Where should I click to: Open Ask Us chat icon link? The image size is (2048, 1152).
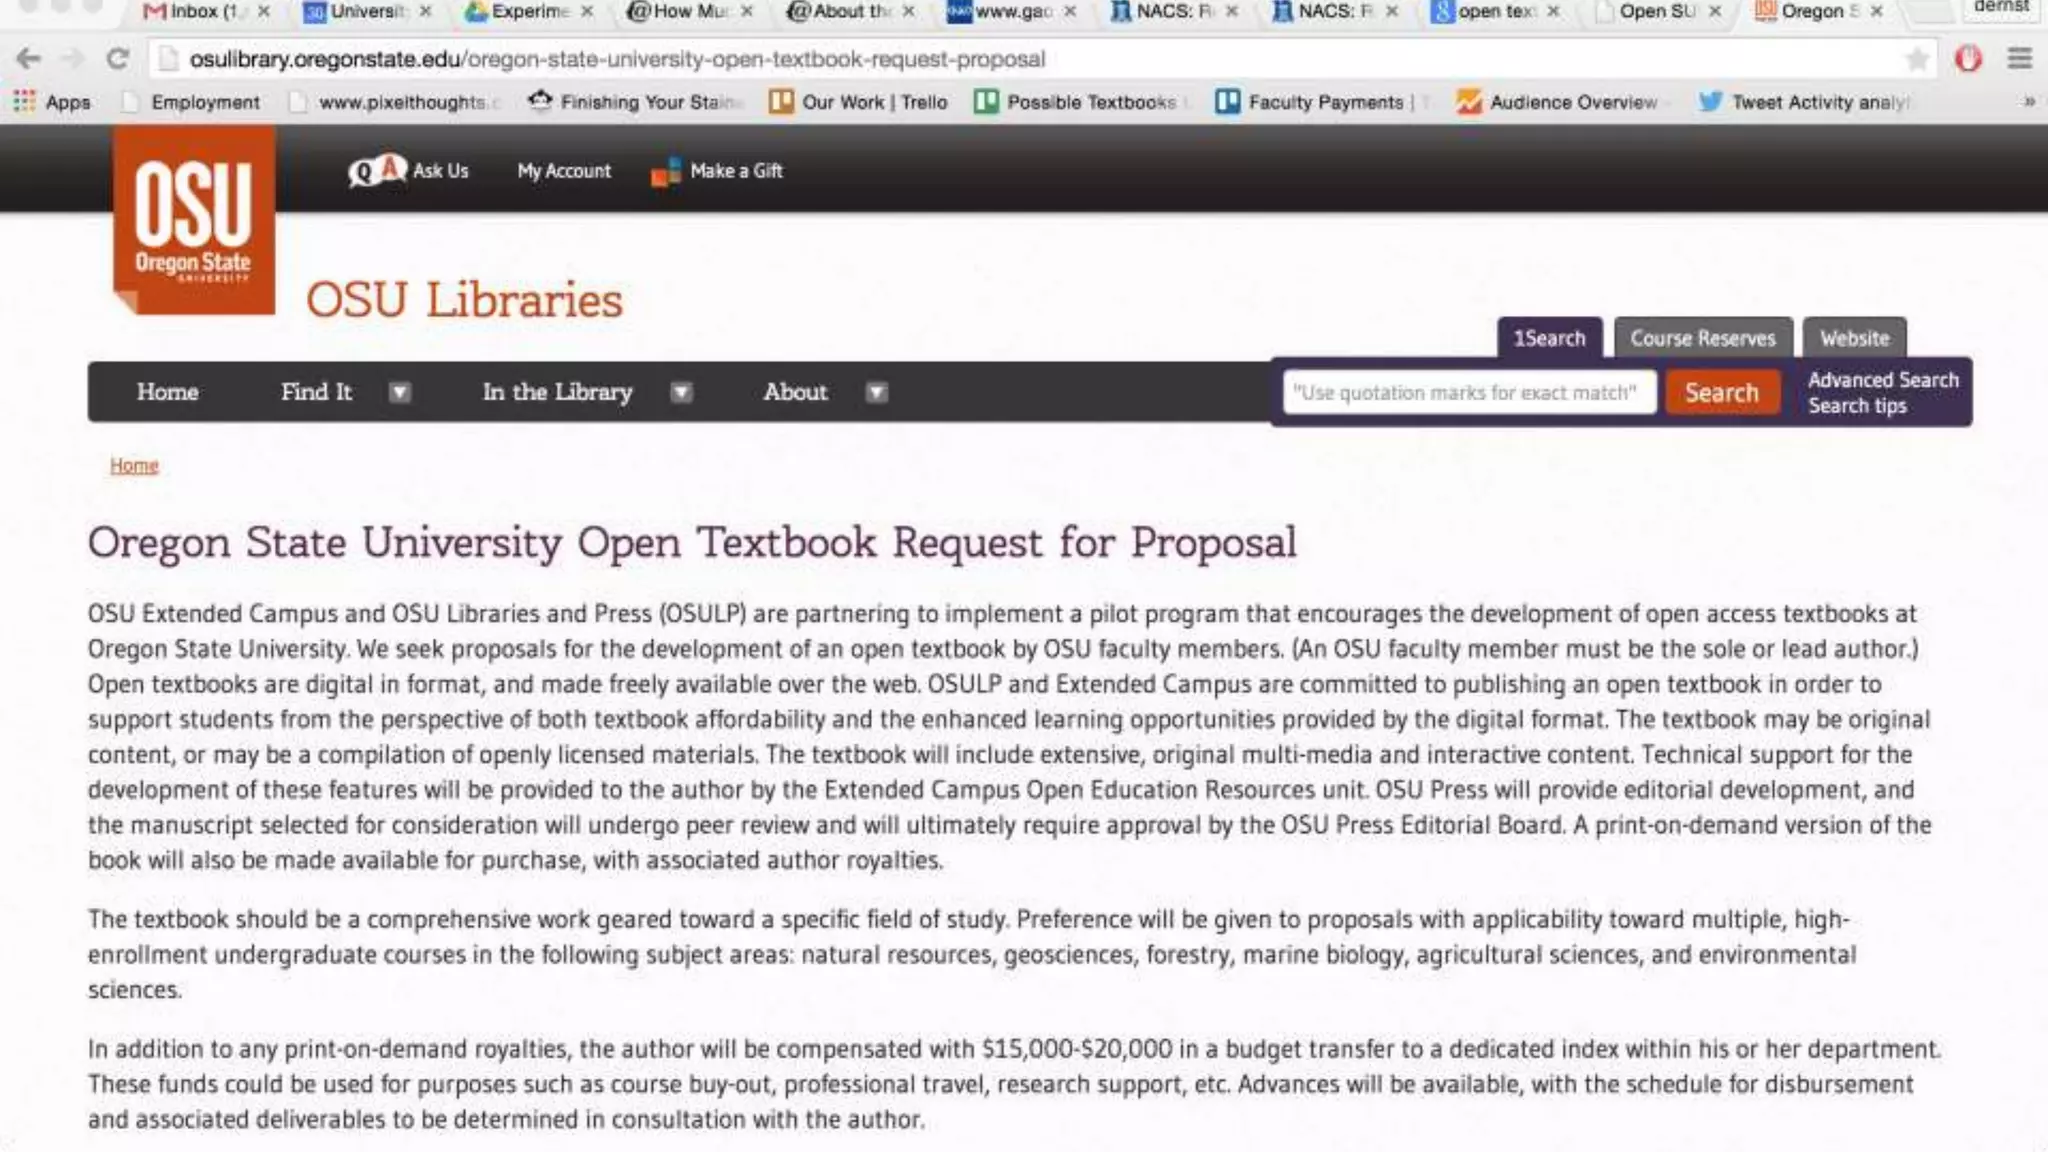click(x=376, y=171)
